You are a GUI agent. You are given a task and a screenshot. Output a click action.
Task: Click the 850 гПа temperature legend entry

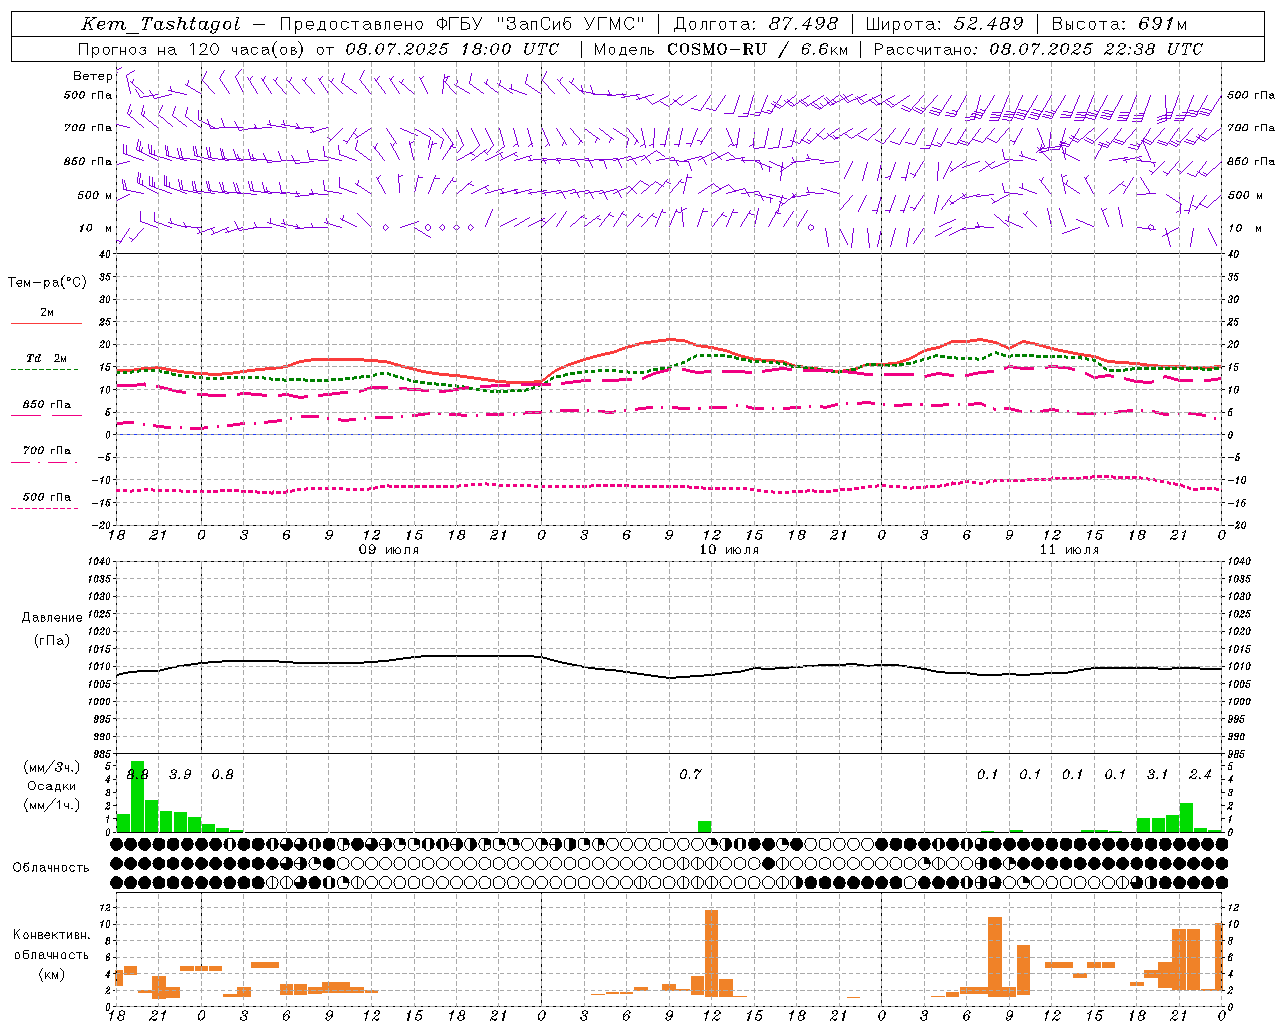[x=47, y=405]
